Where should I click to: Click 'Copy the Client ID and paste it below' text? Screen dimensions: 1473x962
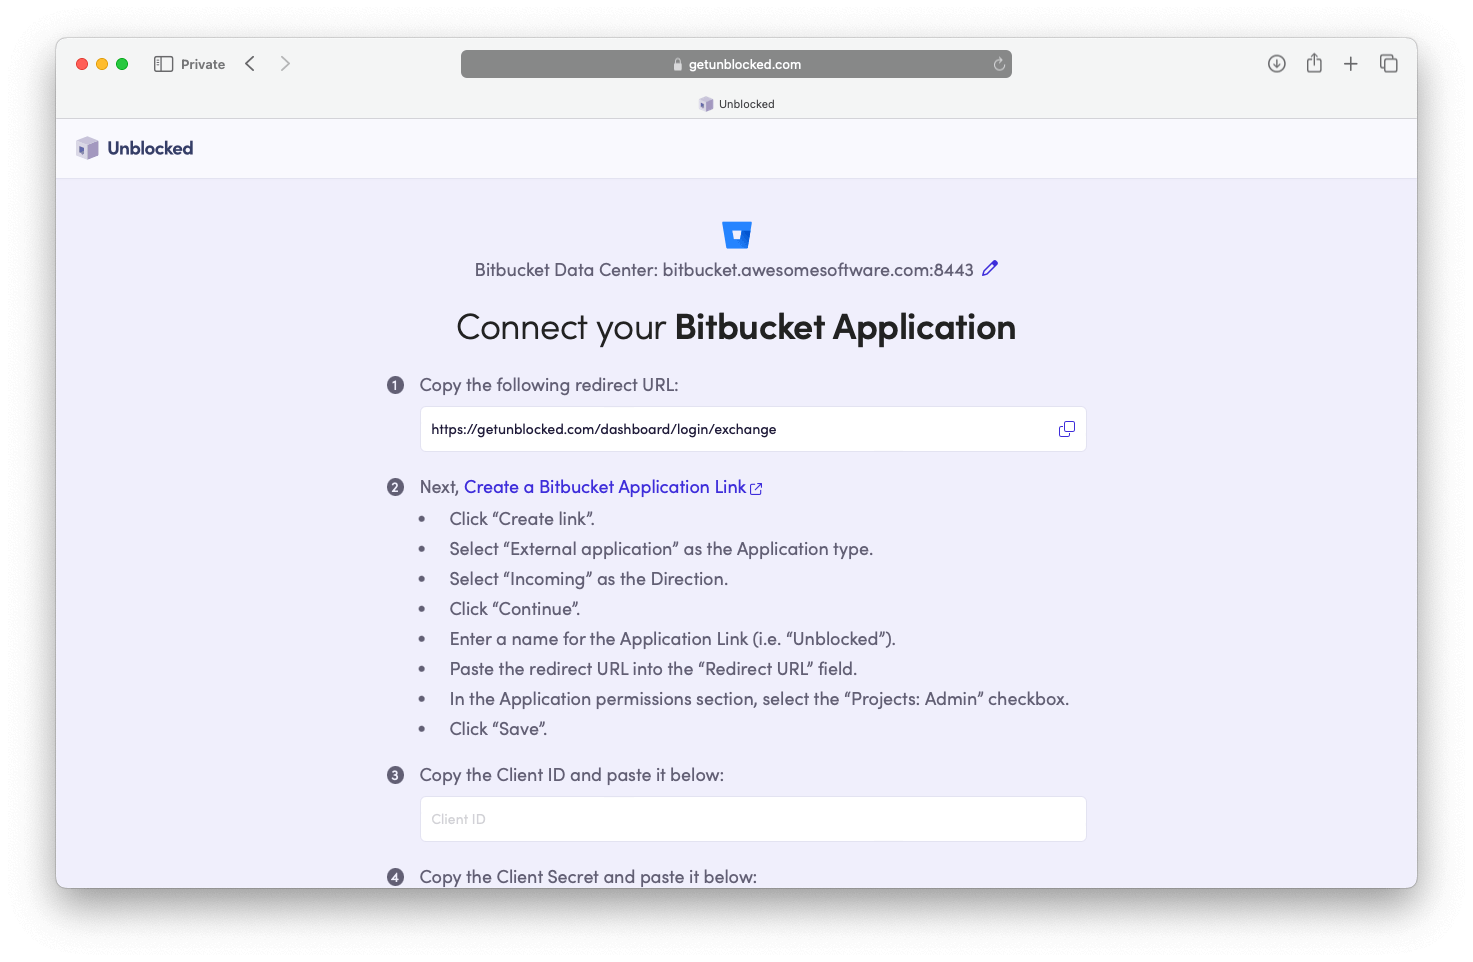coord(572,775)
